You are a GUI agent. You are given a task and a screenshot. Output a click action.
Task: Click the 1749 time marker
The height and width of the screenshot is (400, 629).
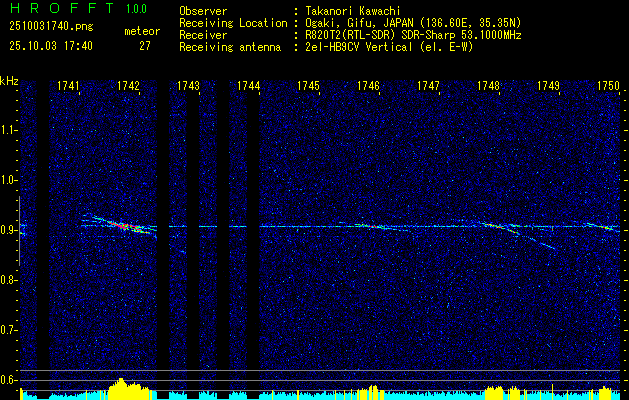click(x=548, y=85)
